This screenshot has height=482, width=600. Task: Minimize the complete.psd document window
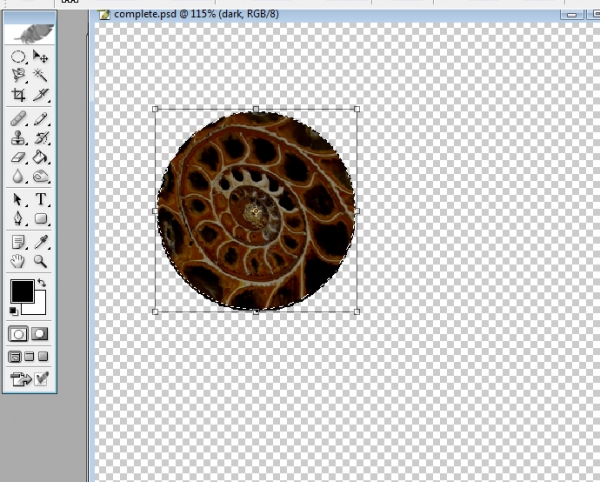tap(572, 15)
